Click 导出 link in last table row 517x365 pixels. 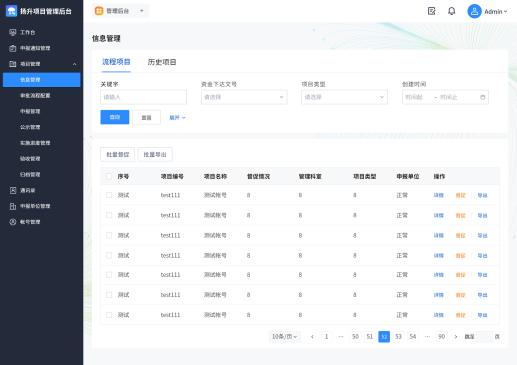(482, 315)
